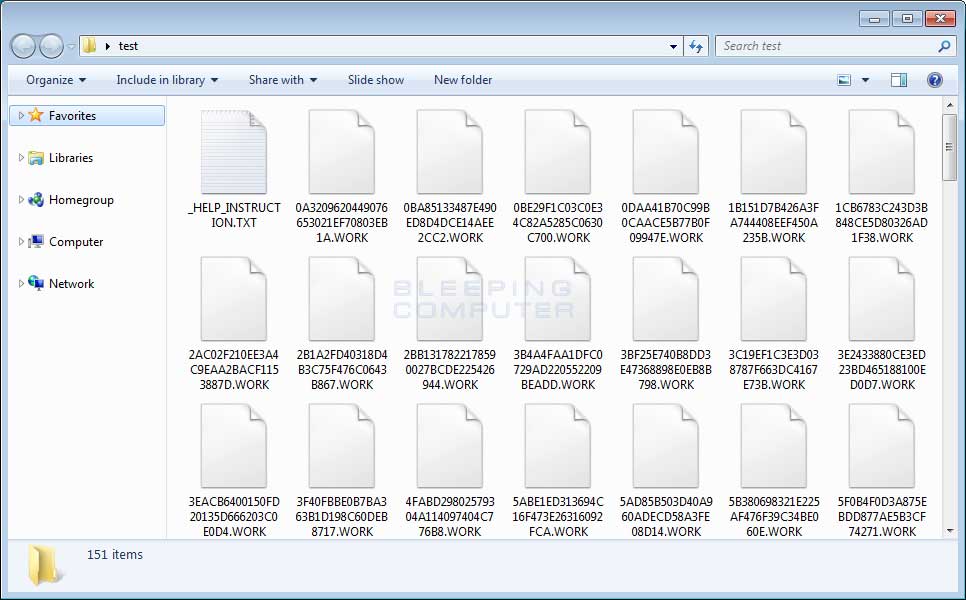Open the view options dropdown arrow

click(x=866, y=80)
